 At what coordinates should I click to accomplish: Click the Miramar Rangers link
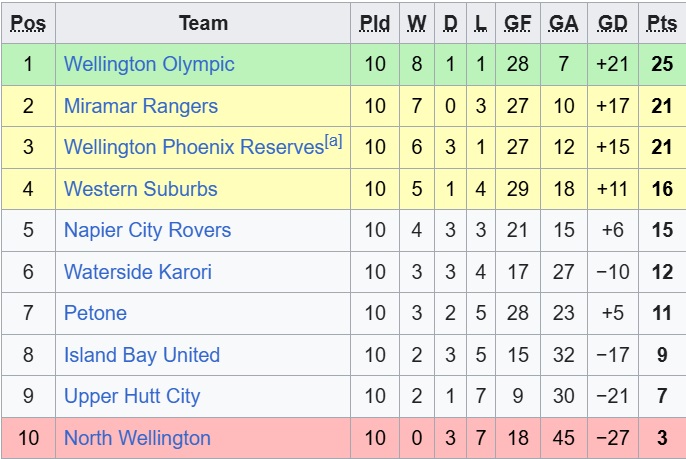(x=140, y=106)
